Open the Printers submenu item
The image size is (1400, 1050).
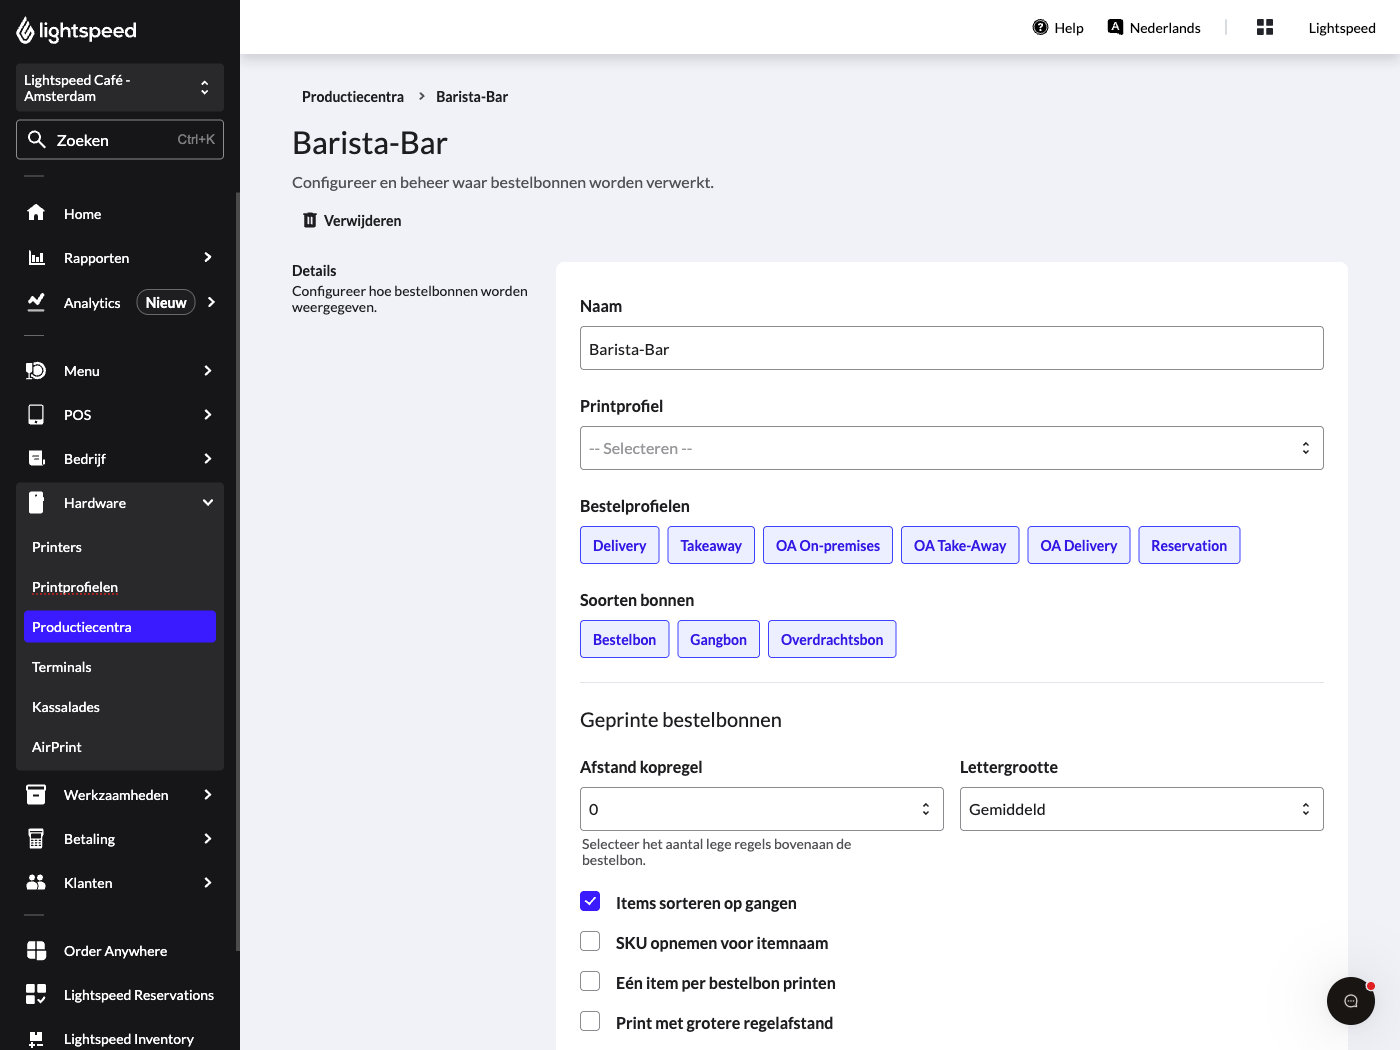(x=120, y=547)
